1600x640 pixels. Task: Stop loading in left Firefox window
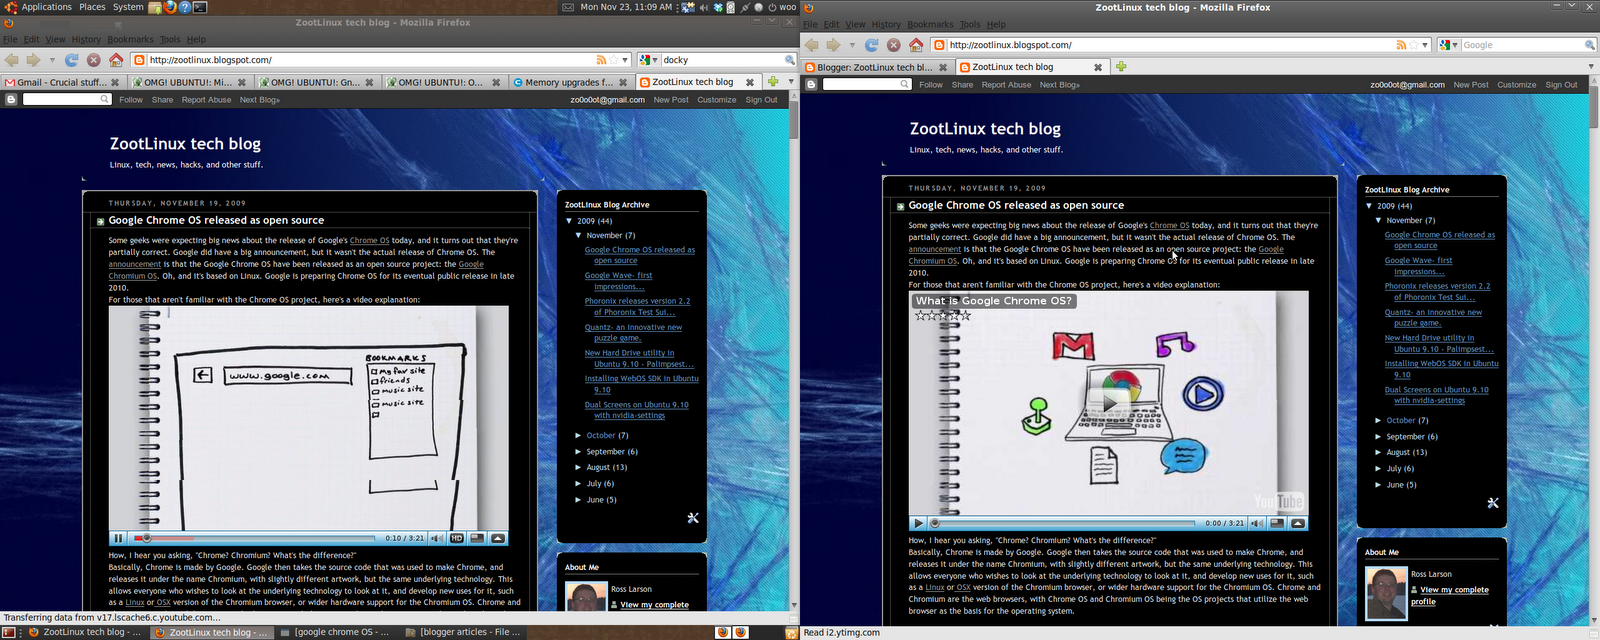tap(94, 60)
